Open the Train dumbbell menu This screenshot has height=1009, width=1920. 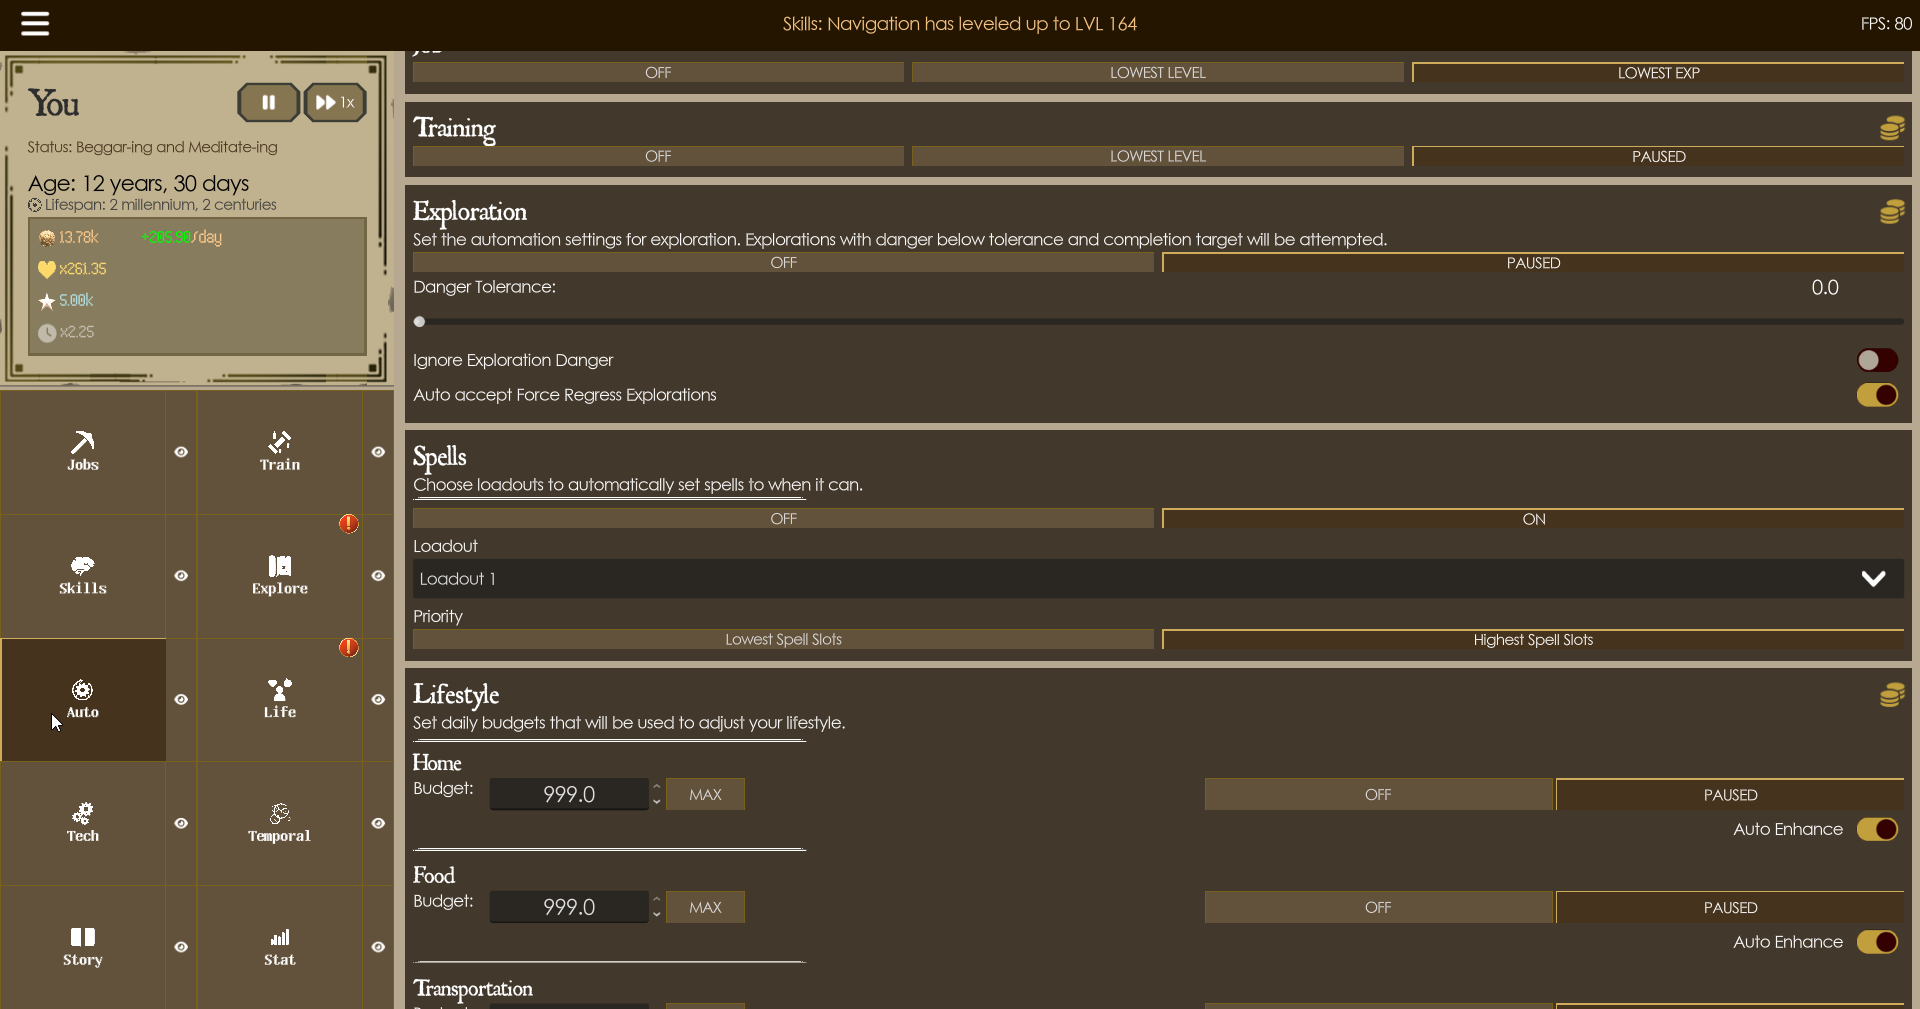[280, 451]
